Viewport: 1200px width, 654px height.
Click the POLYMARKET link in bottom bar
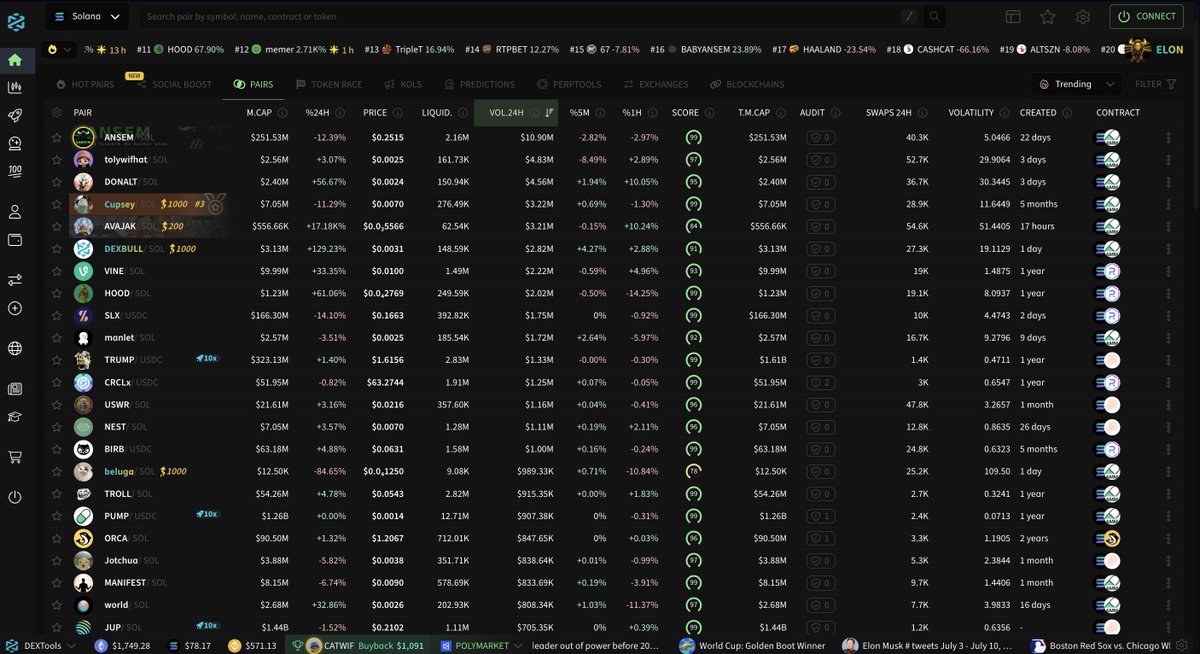click(x=484, y=645)
